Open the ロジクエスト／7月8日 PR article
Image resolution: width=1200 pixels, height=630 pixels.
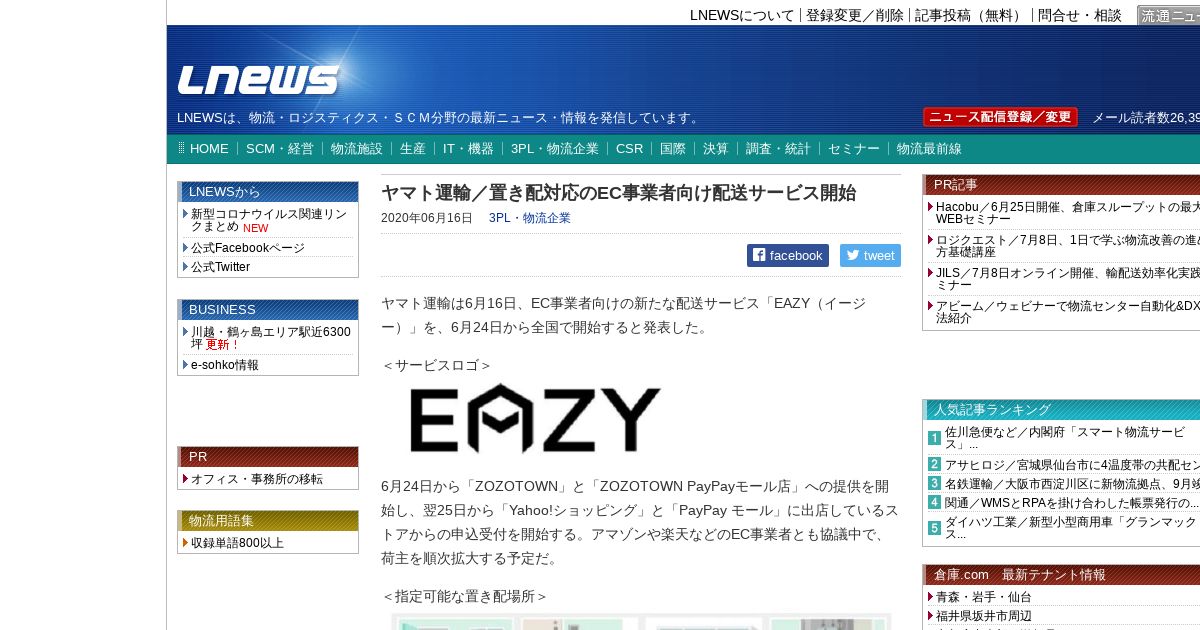tap(1067, 245)
